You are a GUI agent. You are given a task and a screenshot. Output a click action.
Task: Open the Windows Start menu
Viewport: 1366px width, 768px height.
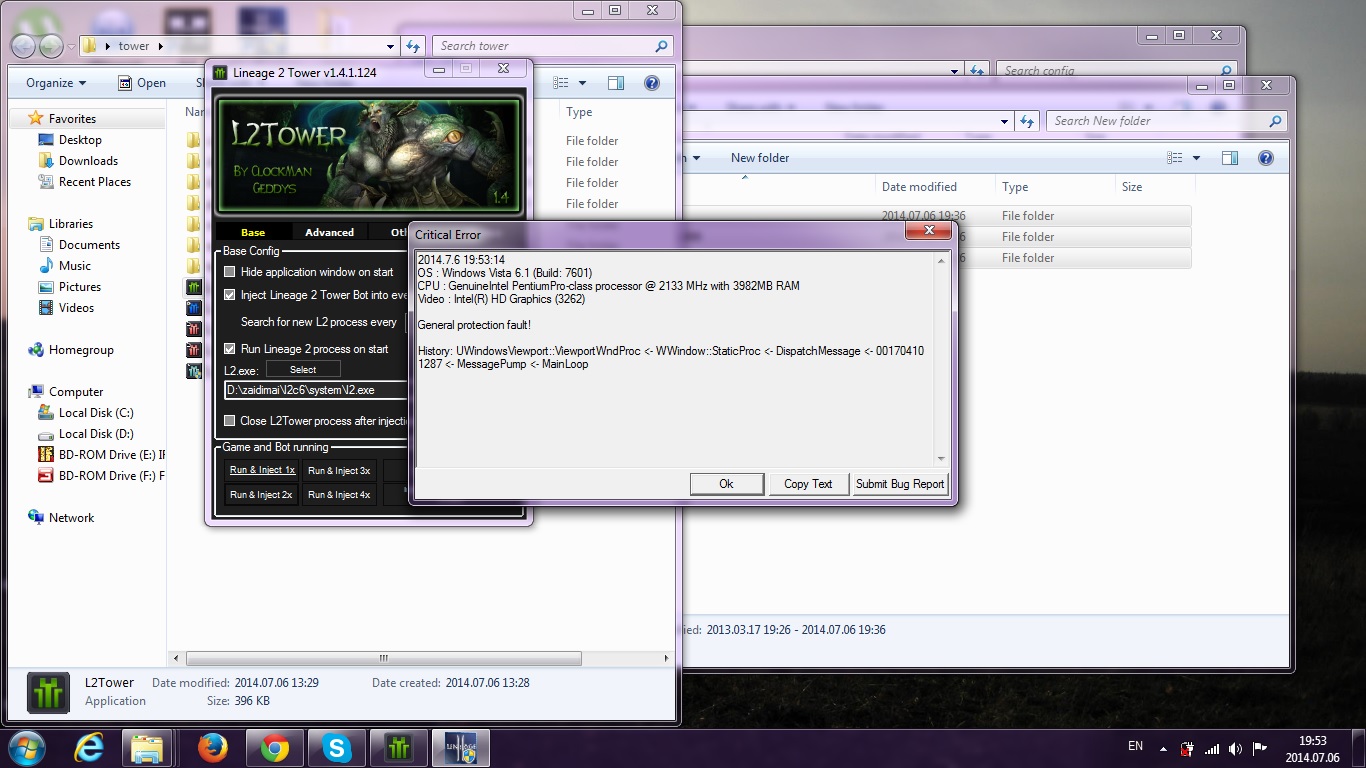tap(27, 747)
